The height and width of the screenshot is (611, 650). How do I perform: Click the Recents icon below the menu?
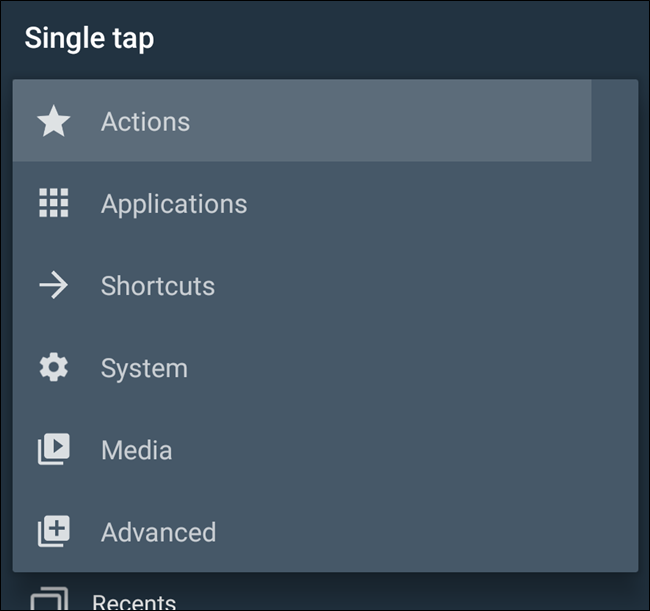click(49, 600)
